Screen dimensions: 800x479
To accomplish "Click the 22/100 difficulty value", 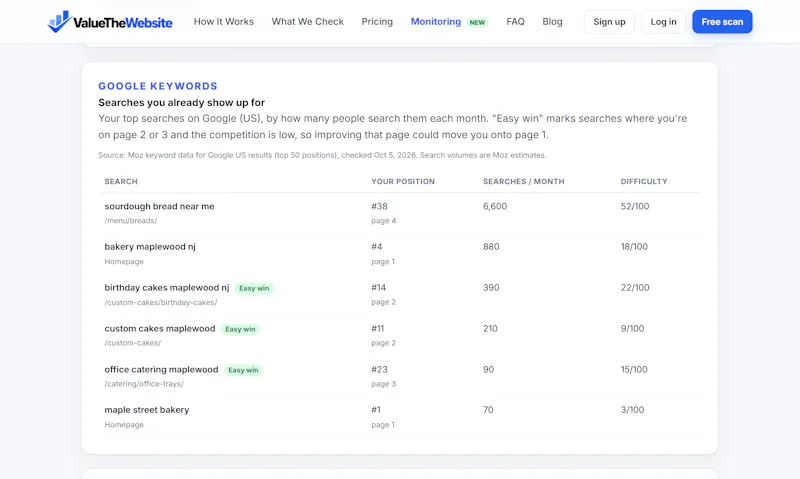I will point(635,288).
